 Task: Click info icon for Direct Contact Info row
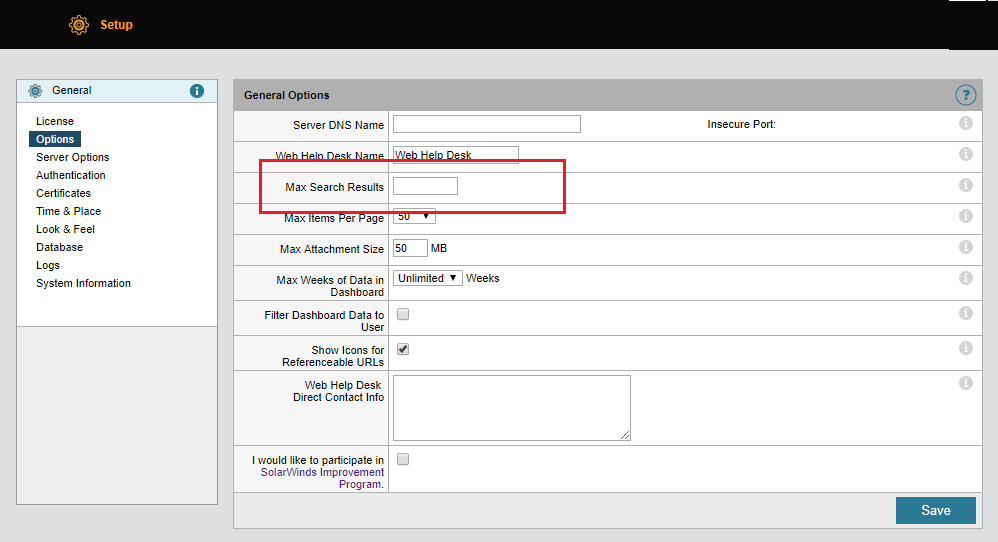(x=966, y=383)
